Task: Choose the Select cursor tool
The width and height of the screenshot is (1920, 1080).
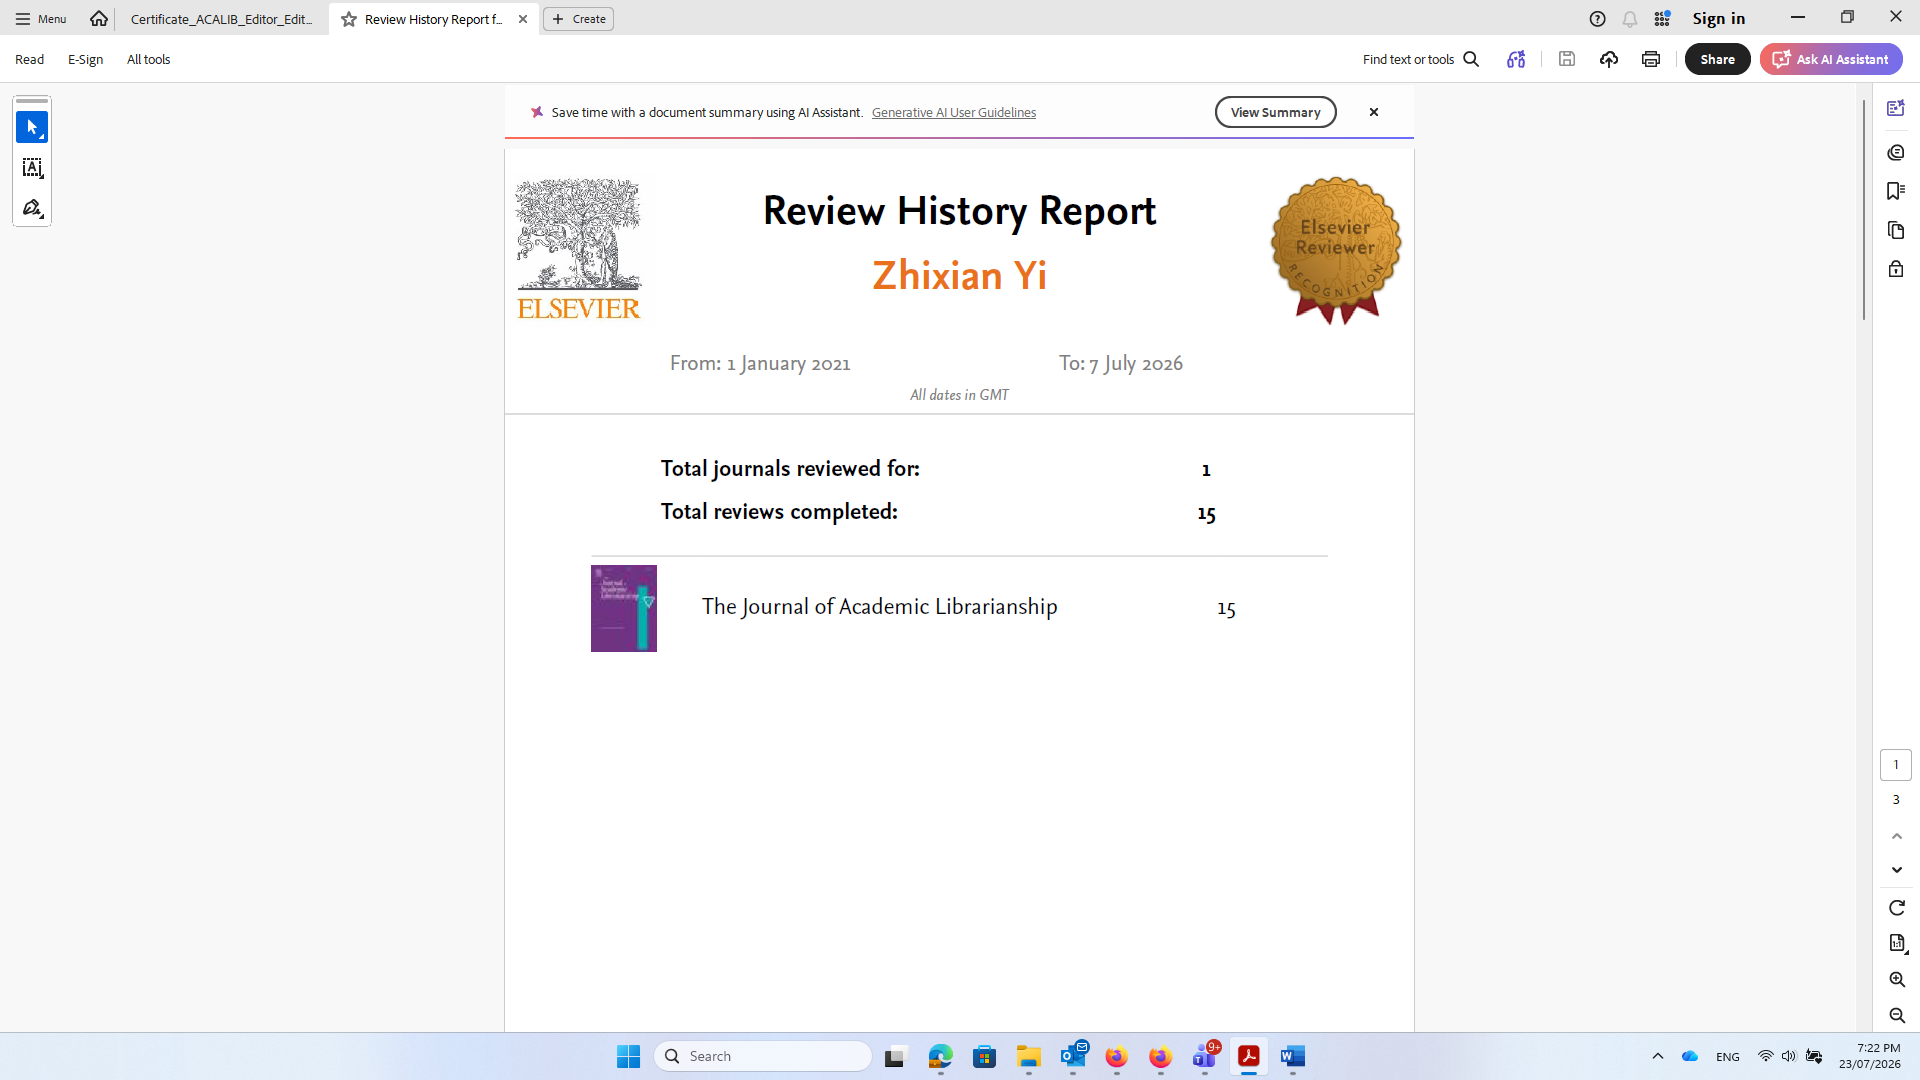Action: click(x=32, y=127)
